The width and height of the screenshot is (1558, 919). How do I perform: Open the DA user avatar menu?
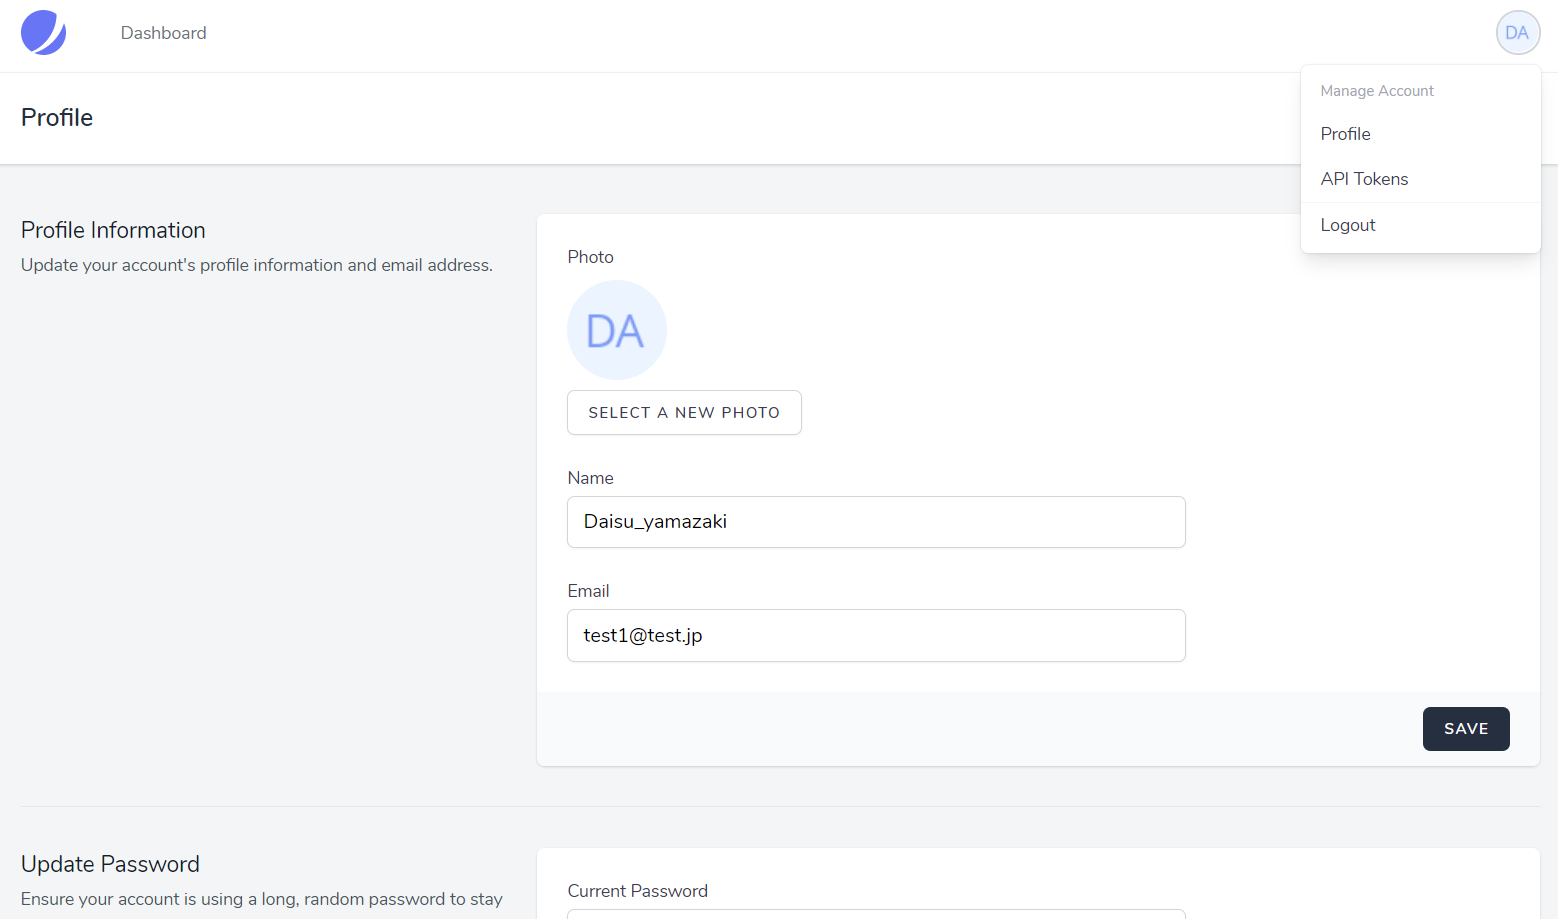(1517, 33)
